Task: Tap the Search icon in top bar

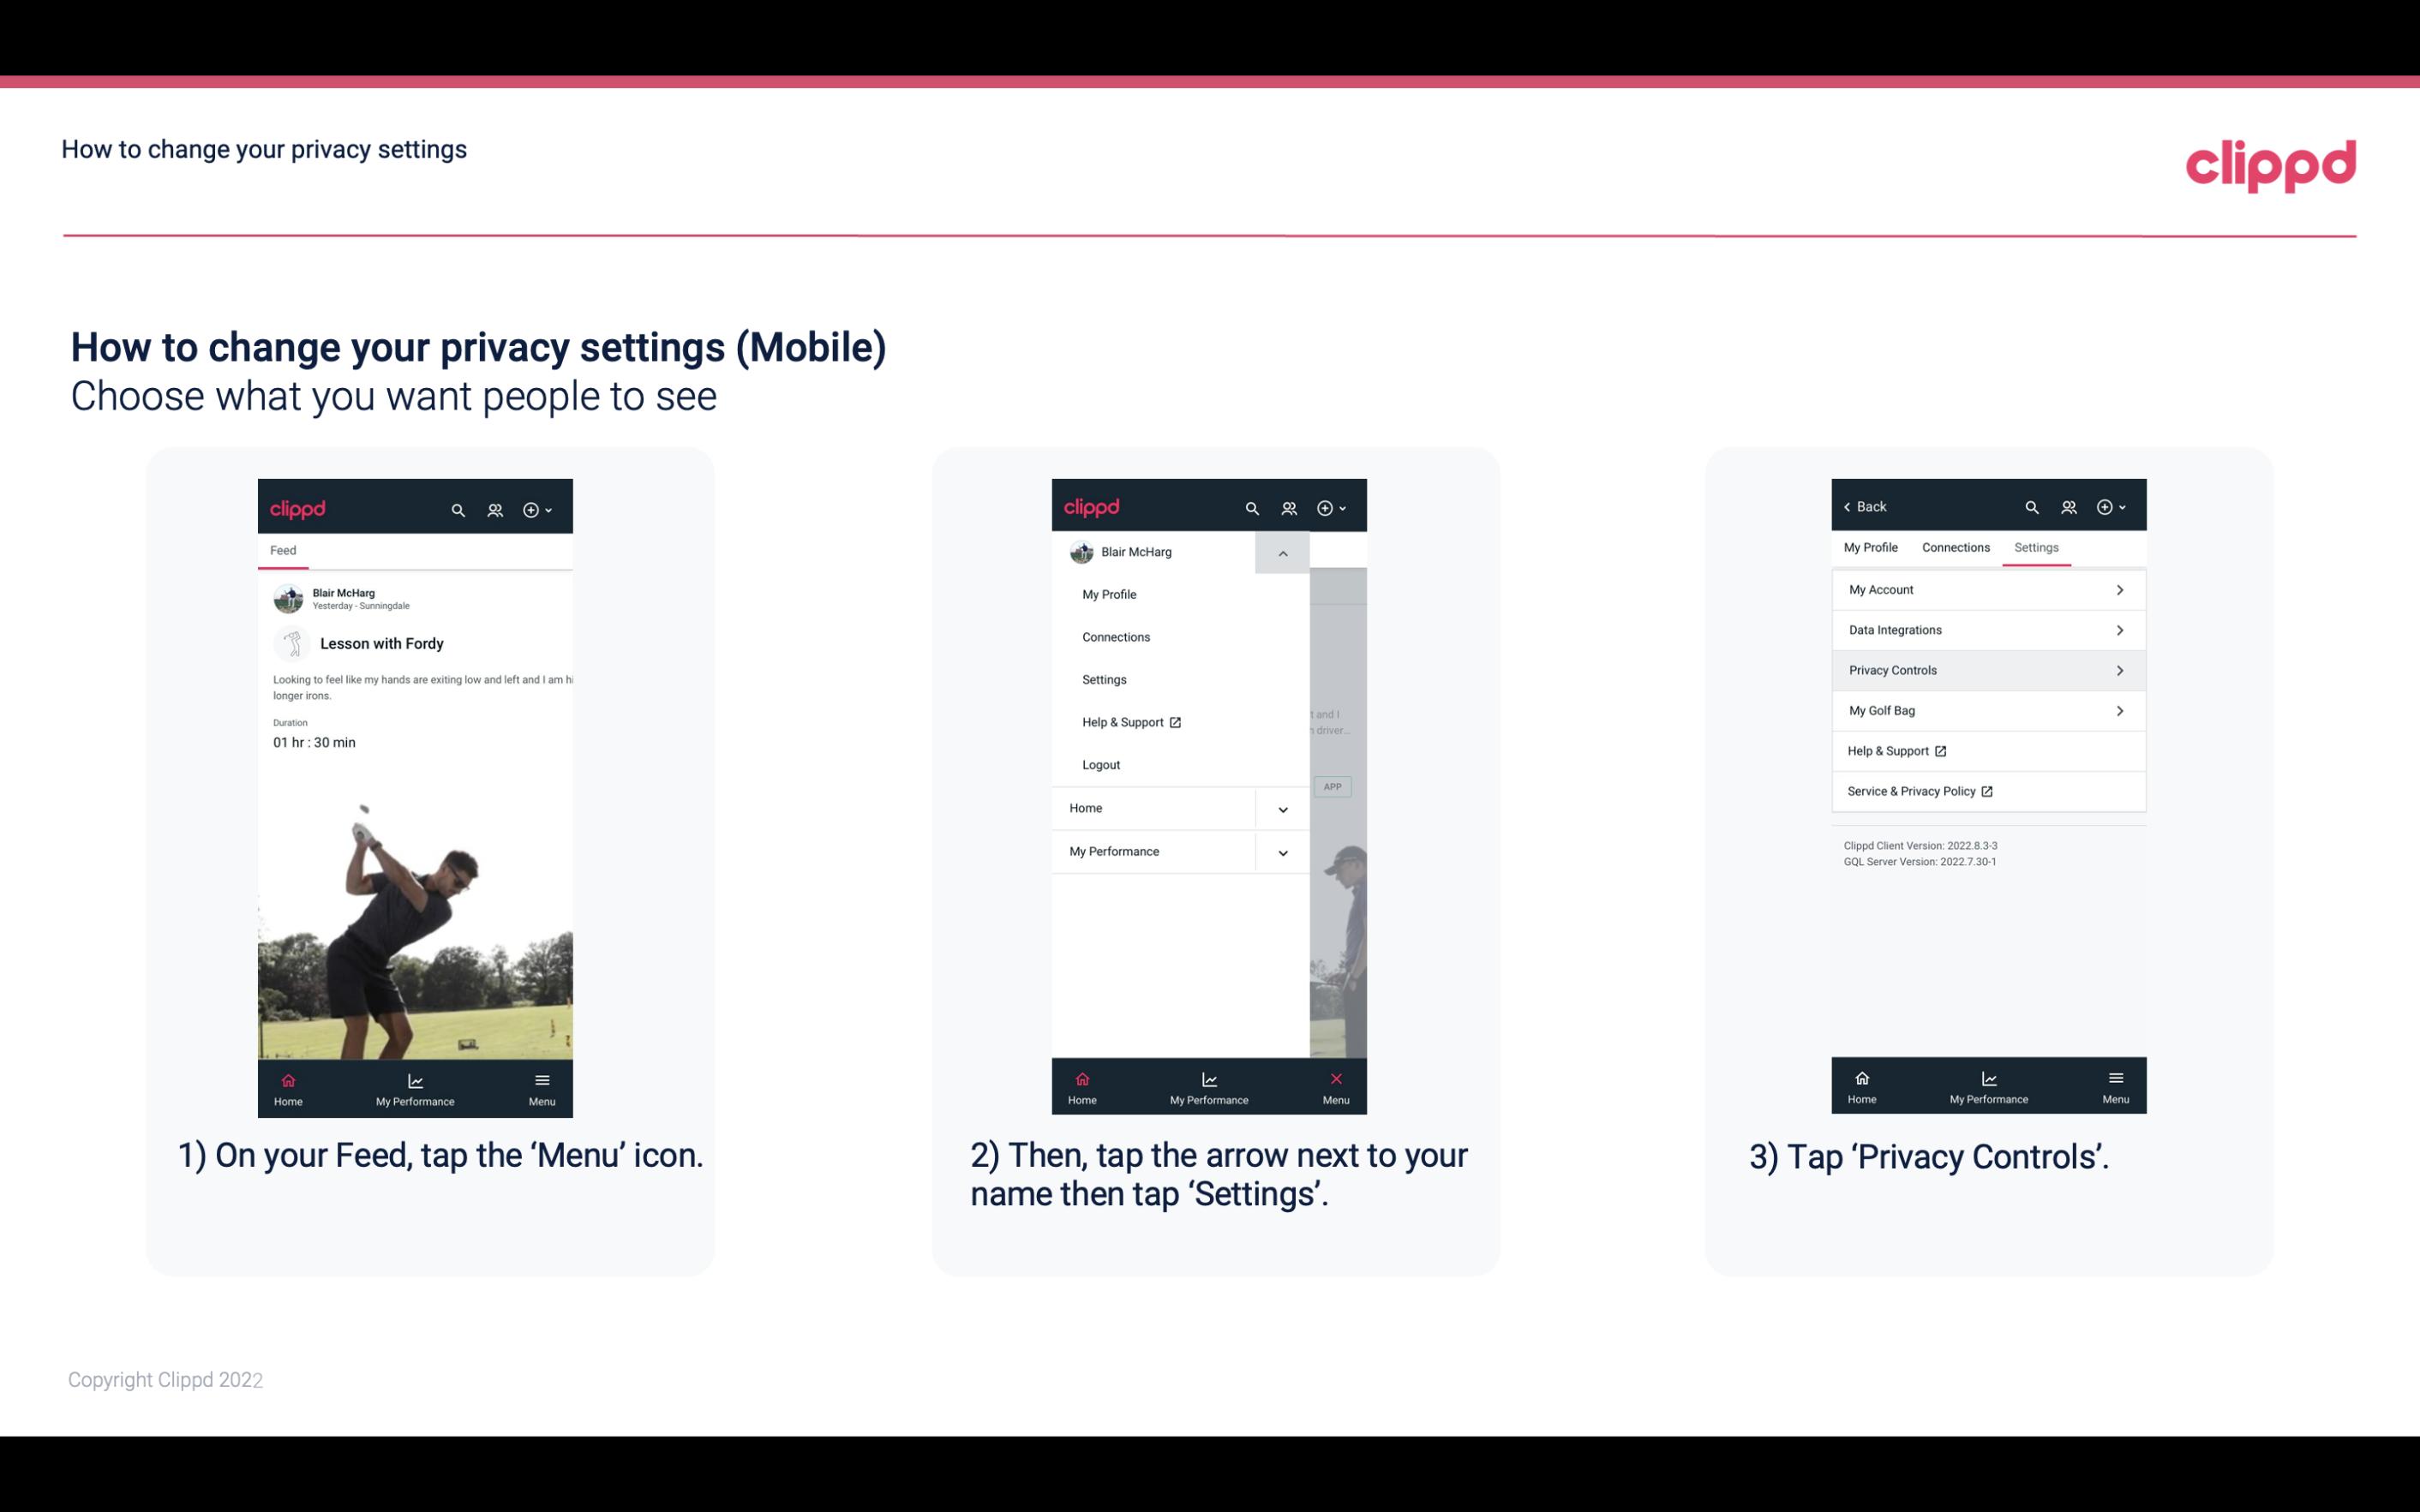Action: 460,507
